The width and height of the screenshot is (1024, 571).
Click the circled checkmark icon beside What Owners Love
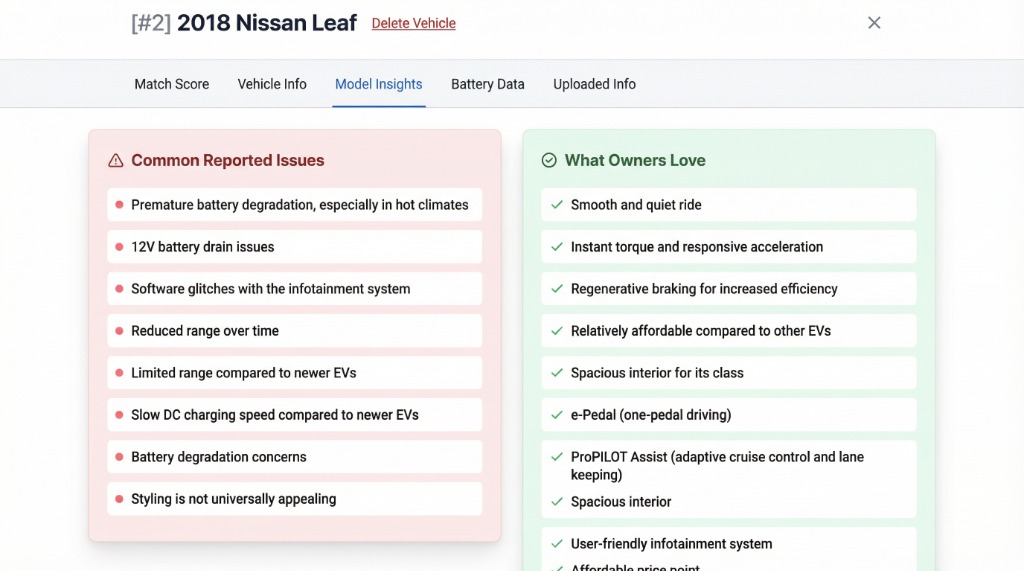point(549,160)
